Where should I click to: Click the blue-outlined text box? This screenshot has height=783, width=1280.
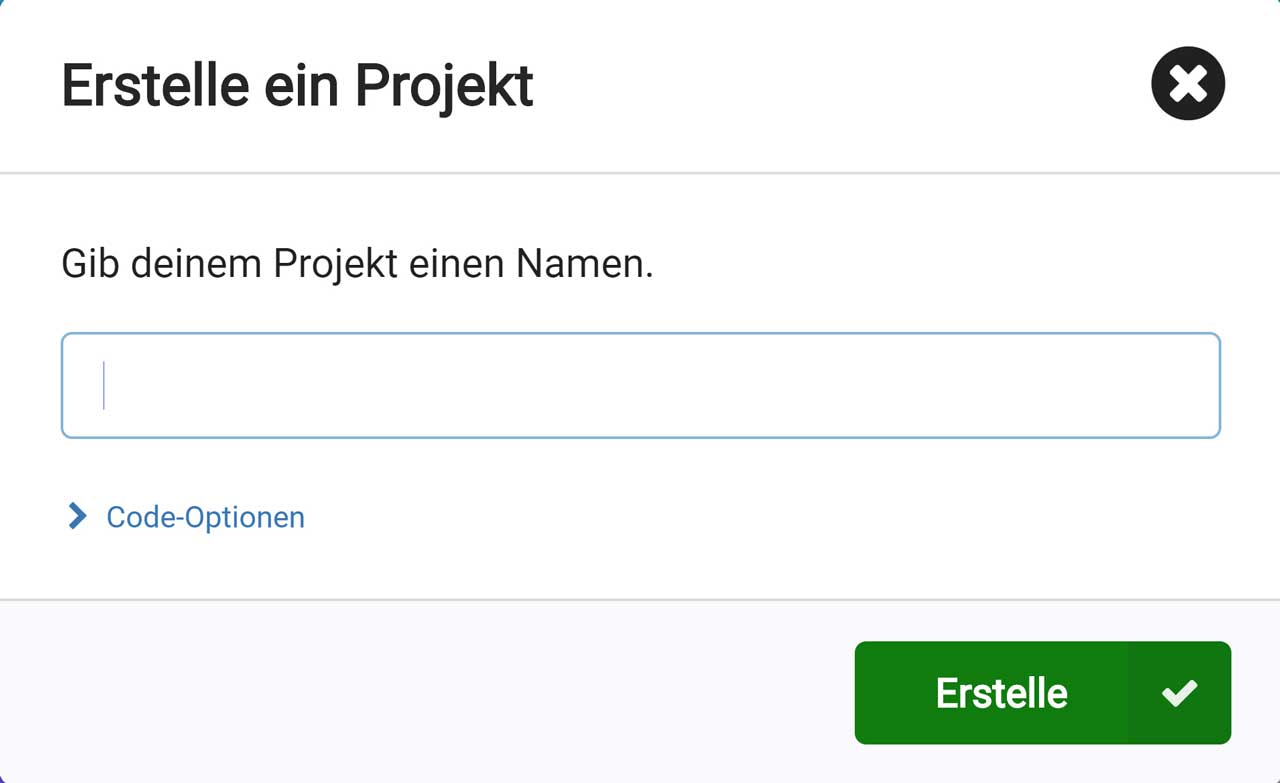point(641,385)
